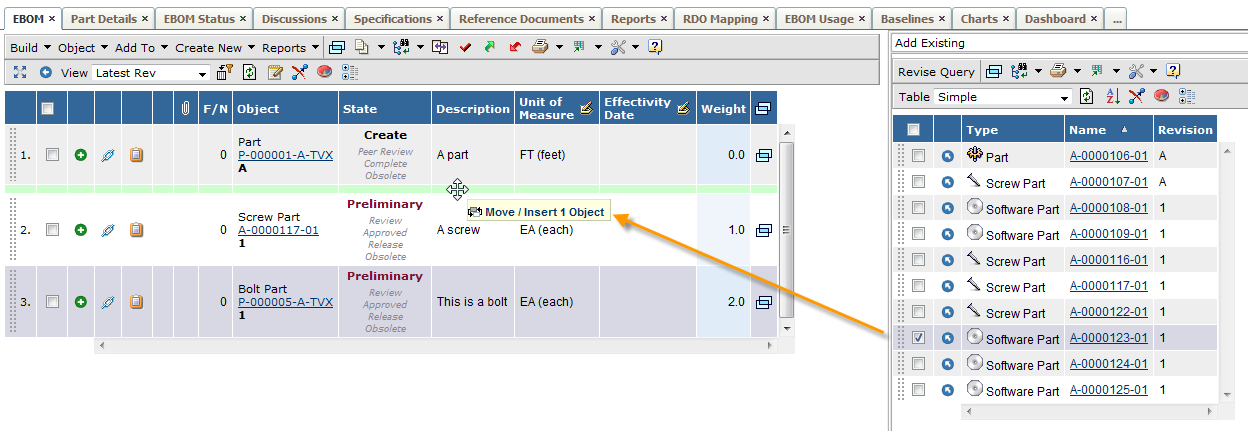This screenshot has height=431, width=1248.
Task: Open the Table 'Simple' dropdown
Action: pos(1065,98)
